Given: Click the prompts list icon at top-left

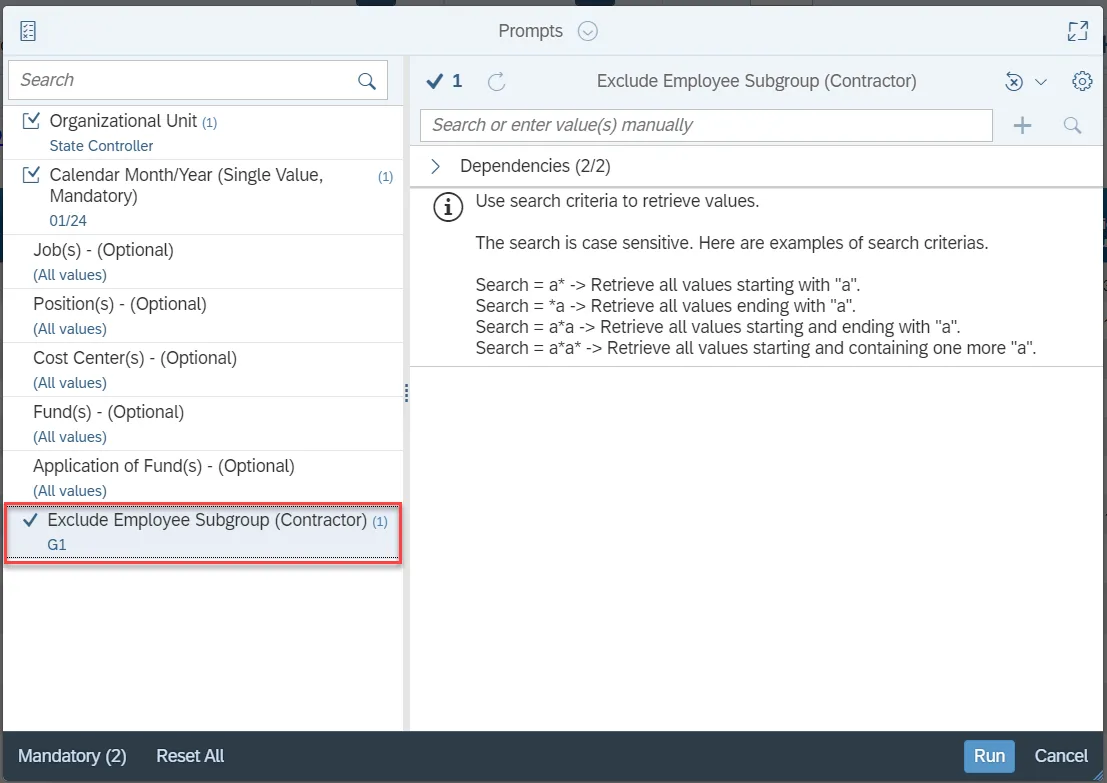Looking at the screenshot, I should tap(28, 31).
